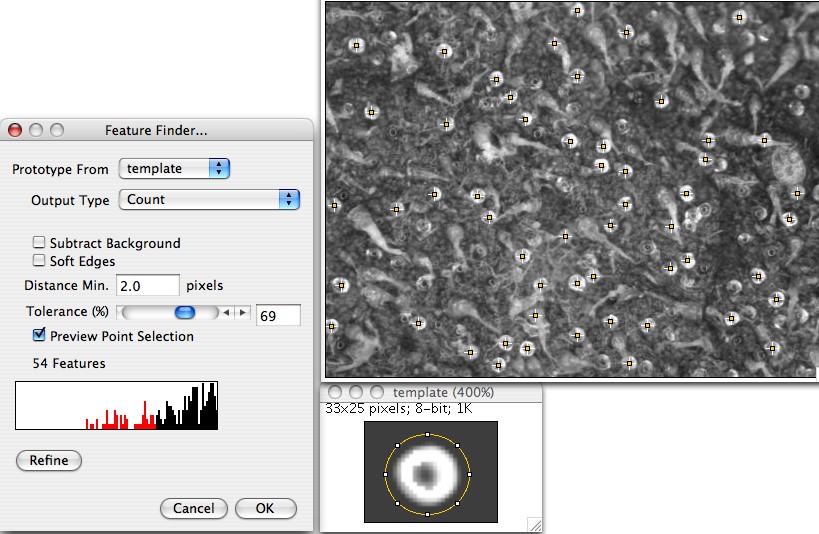Click the zoom button of Feature Finder
819x534 pixels.
[x=57, y=130]
